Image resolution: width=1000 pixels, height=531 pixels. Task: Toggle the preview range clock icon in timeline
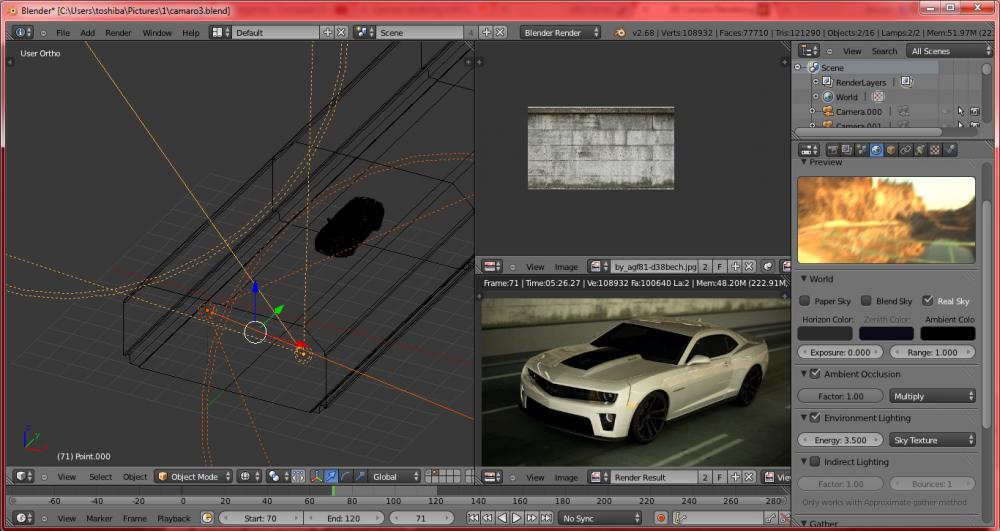click(x=207, y=518)
